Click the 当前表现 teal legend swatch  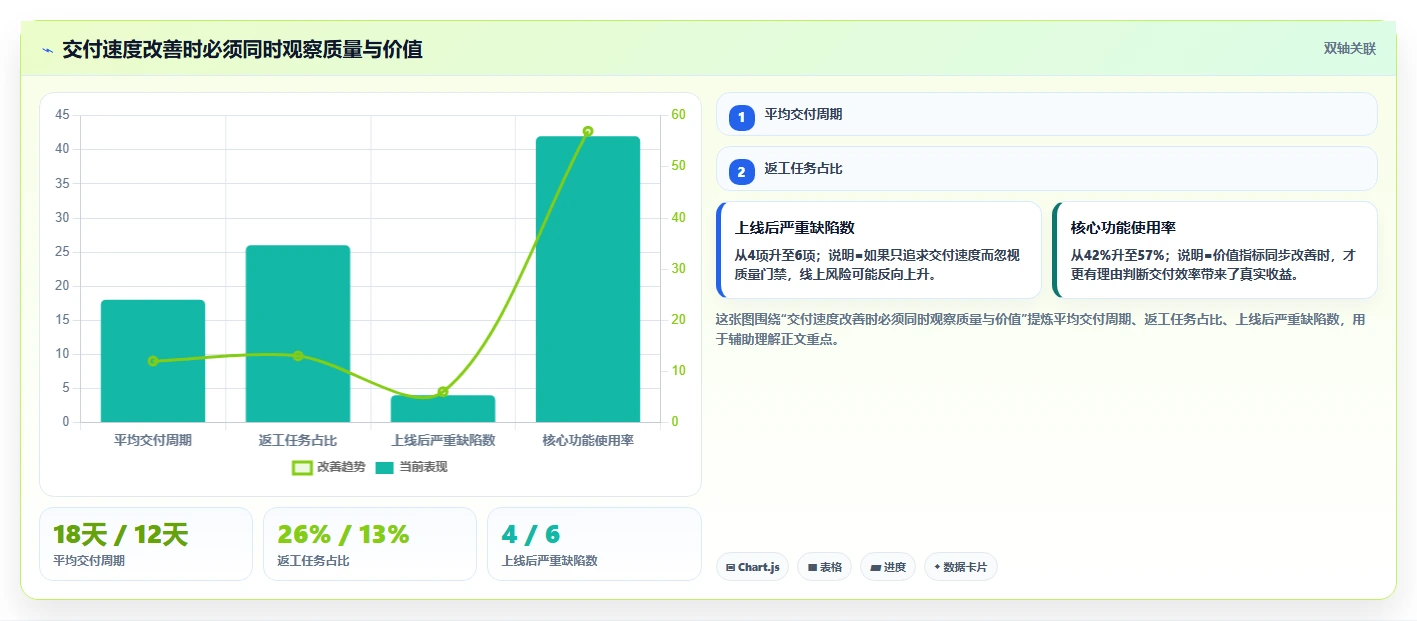385,467
